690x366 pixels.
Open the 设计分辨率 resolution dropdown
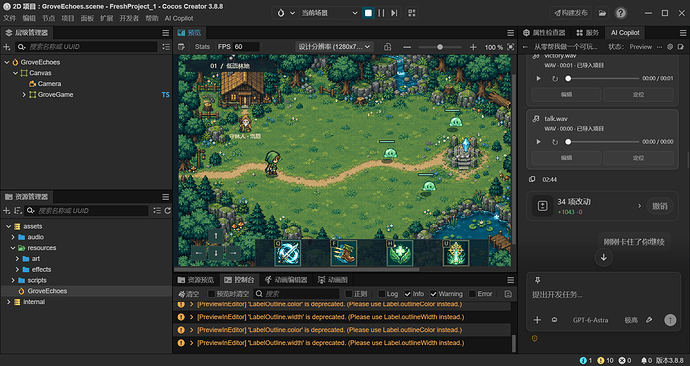pyautogui.click(x=334, y=47)
